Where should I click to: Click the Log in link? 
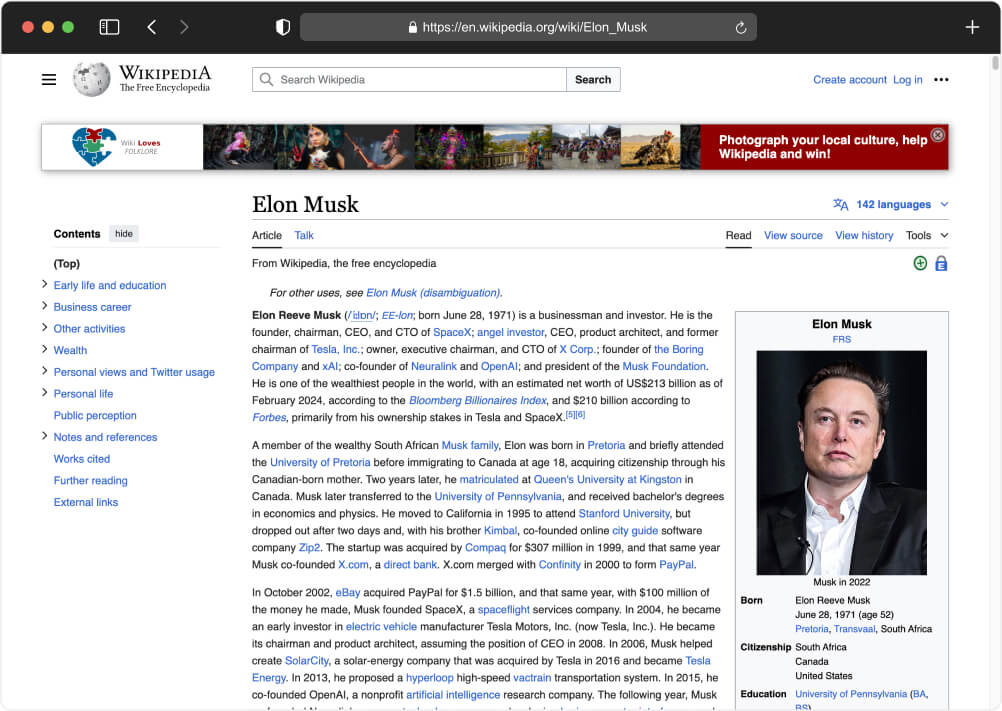pos(907,79)
